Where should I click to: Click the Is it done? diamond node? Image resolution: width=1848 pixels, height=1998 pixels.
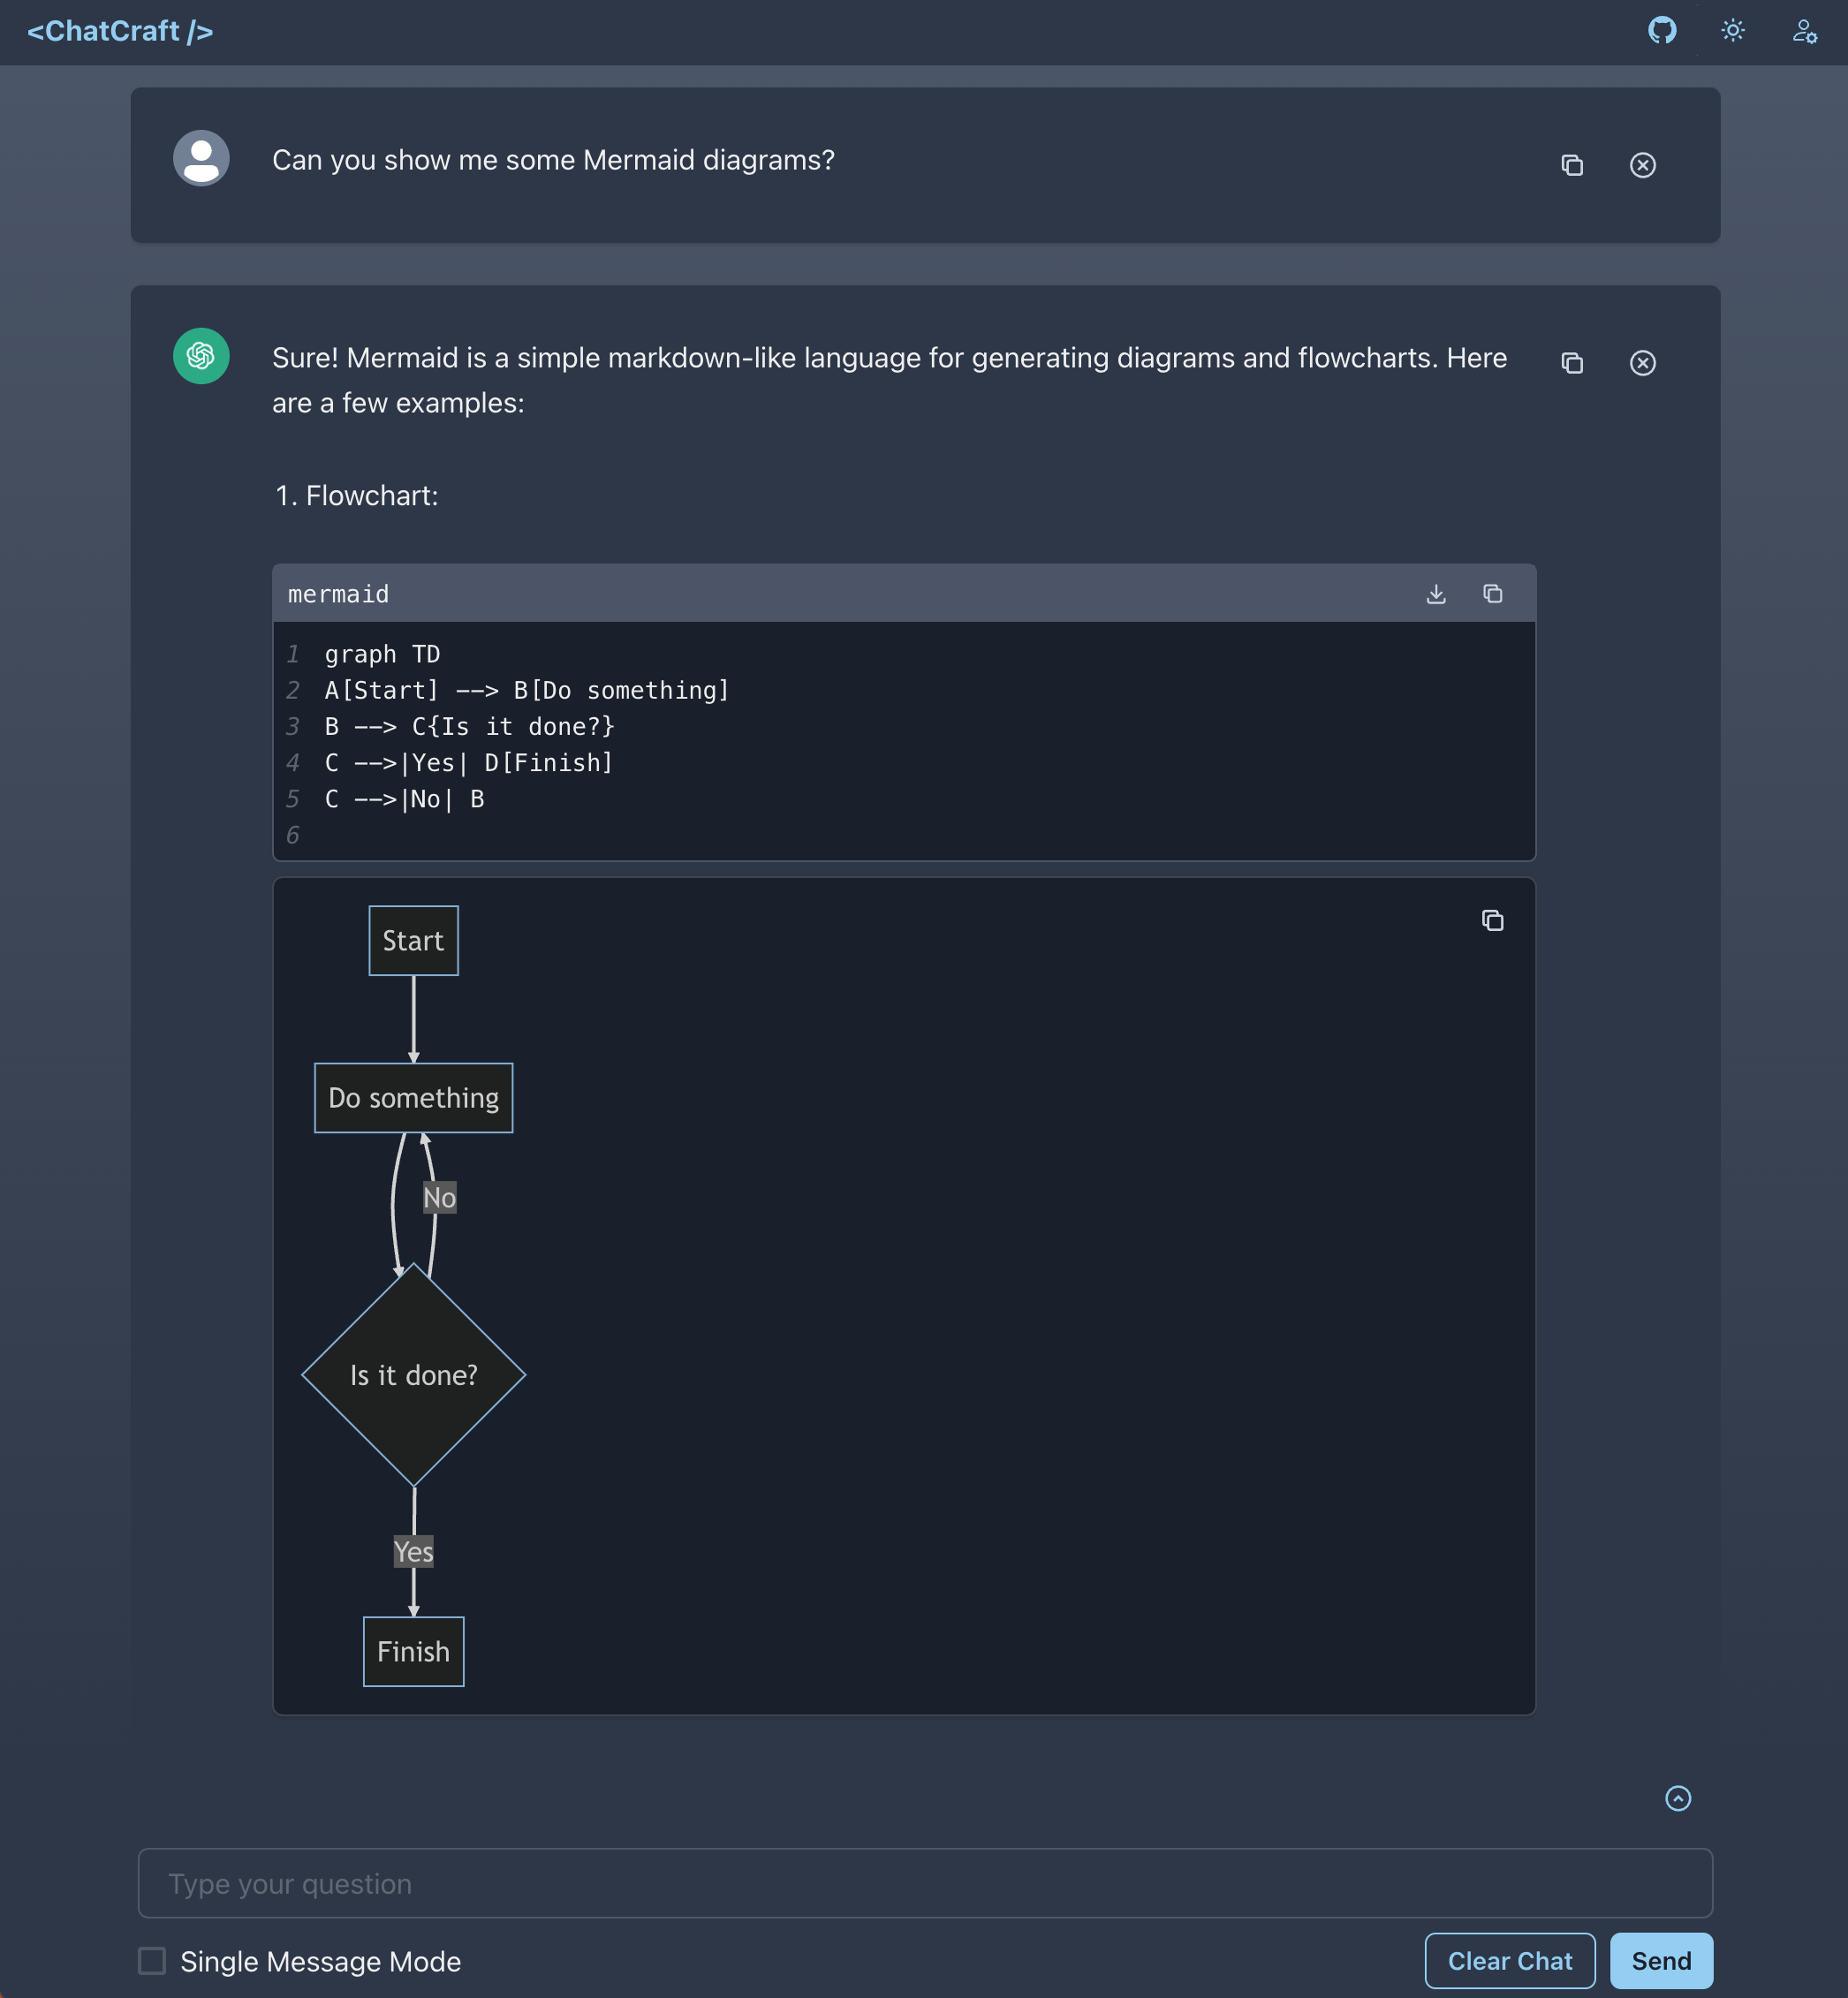coord(413,1375)
